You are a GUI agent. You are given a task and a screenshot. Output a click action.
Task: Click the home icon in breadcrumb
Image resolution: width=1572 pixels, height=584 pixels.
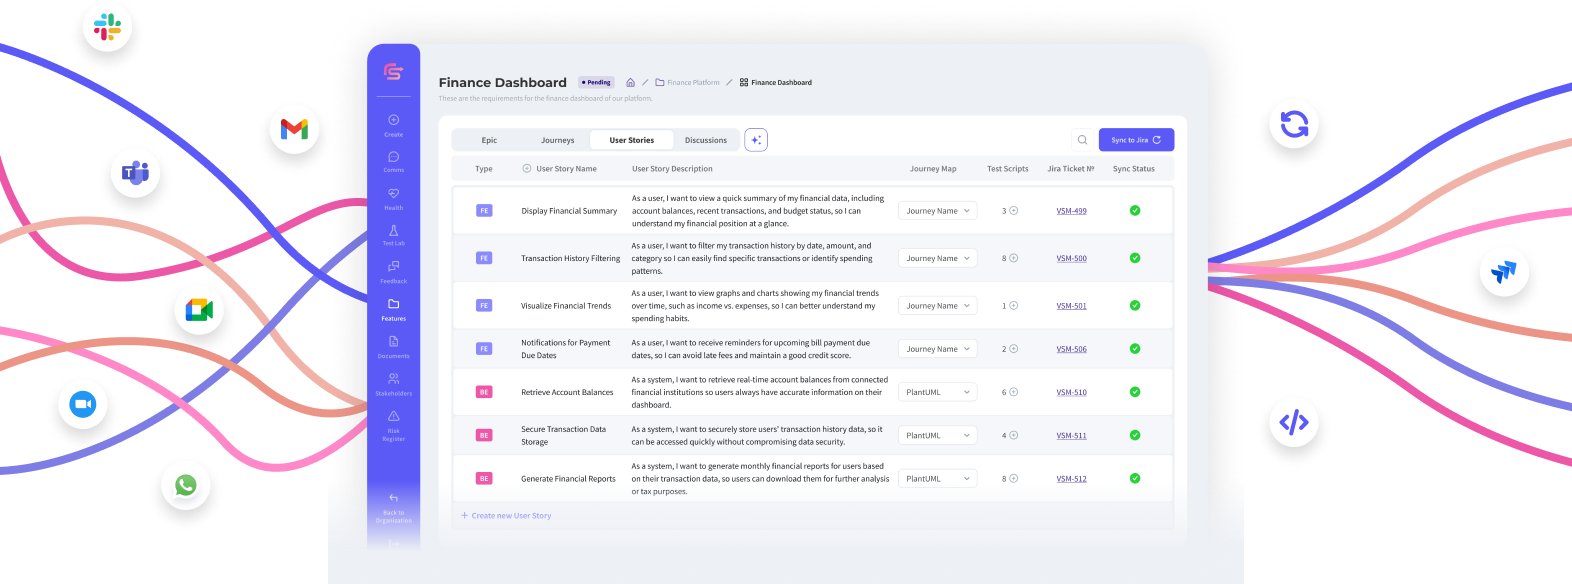[630, 83]
